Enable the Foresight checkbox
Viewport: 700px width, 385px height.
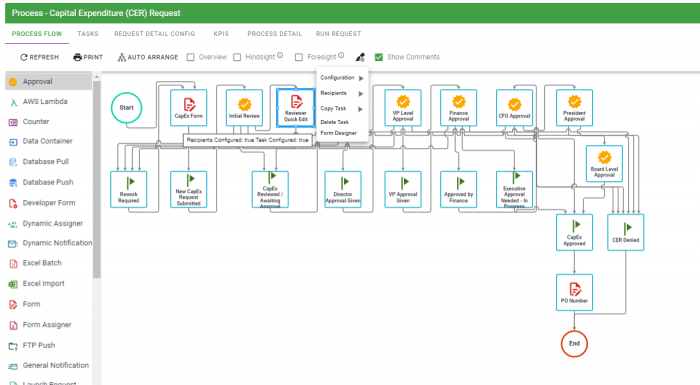click(x=299, y=57)
